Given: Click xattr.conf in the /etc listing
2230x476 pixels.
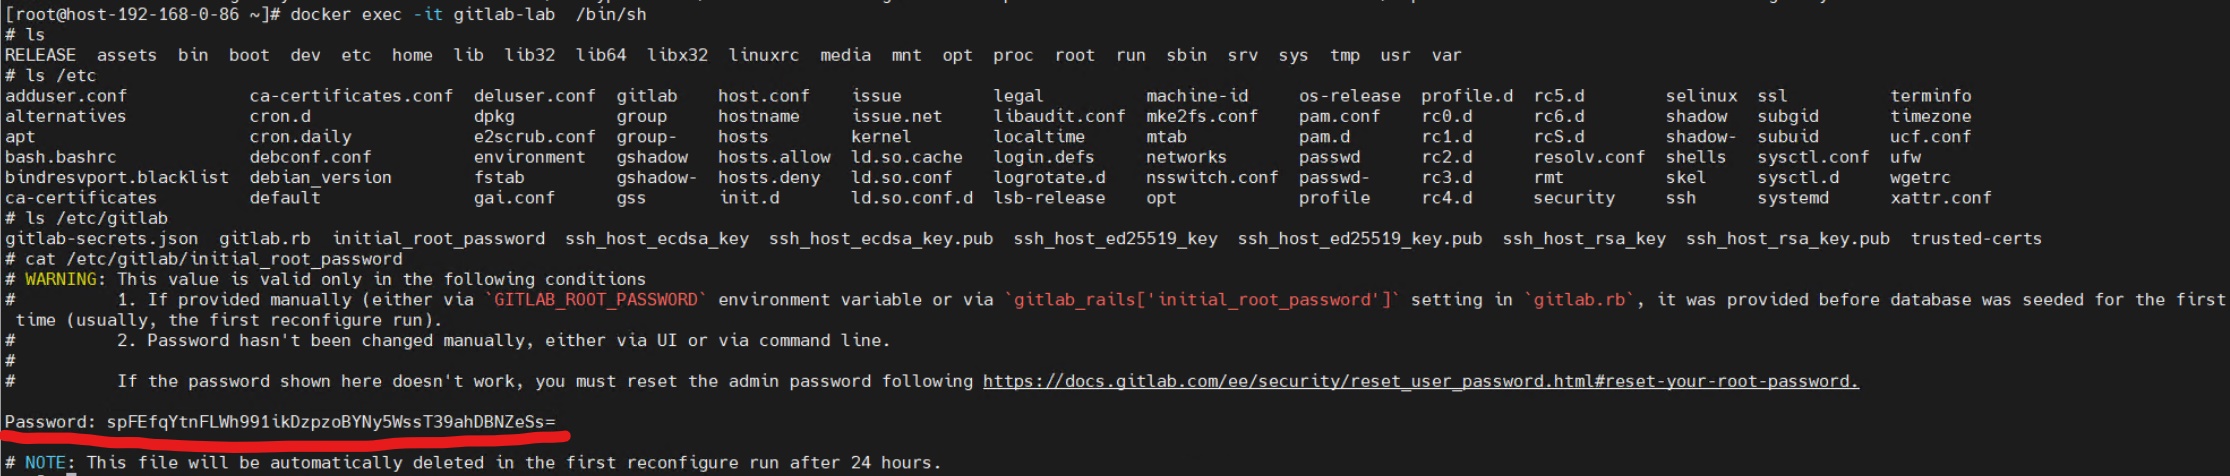Looking at the screenshot, I should [1940, 198].
